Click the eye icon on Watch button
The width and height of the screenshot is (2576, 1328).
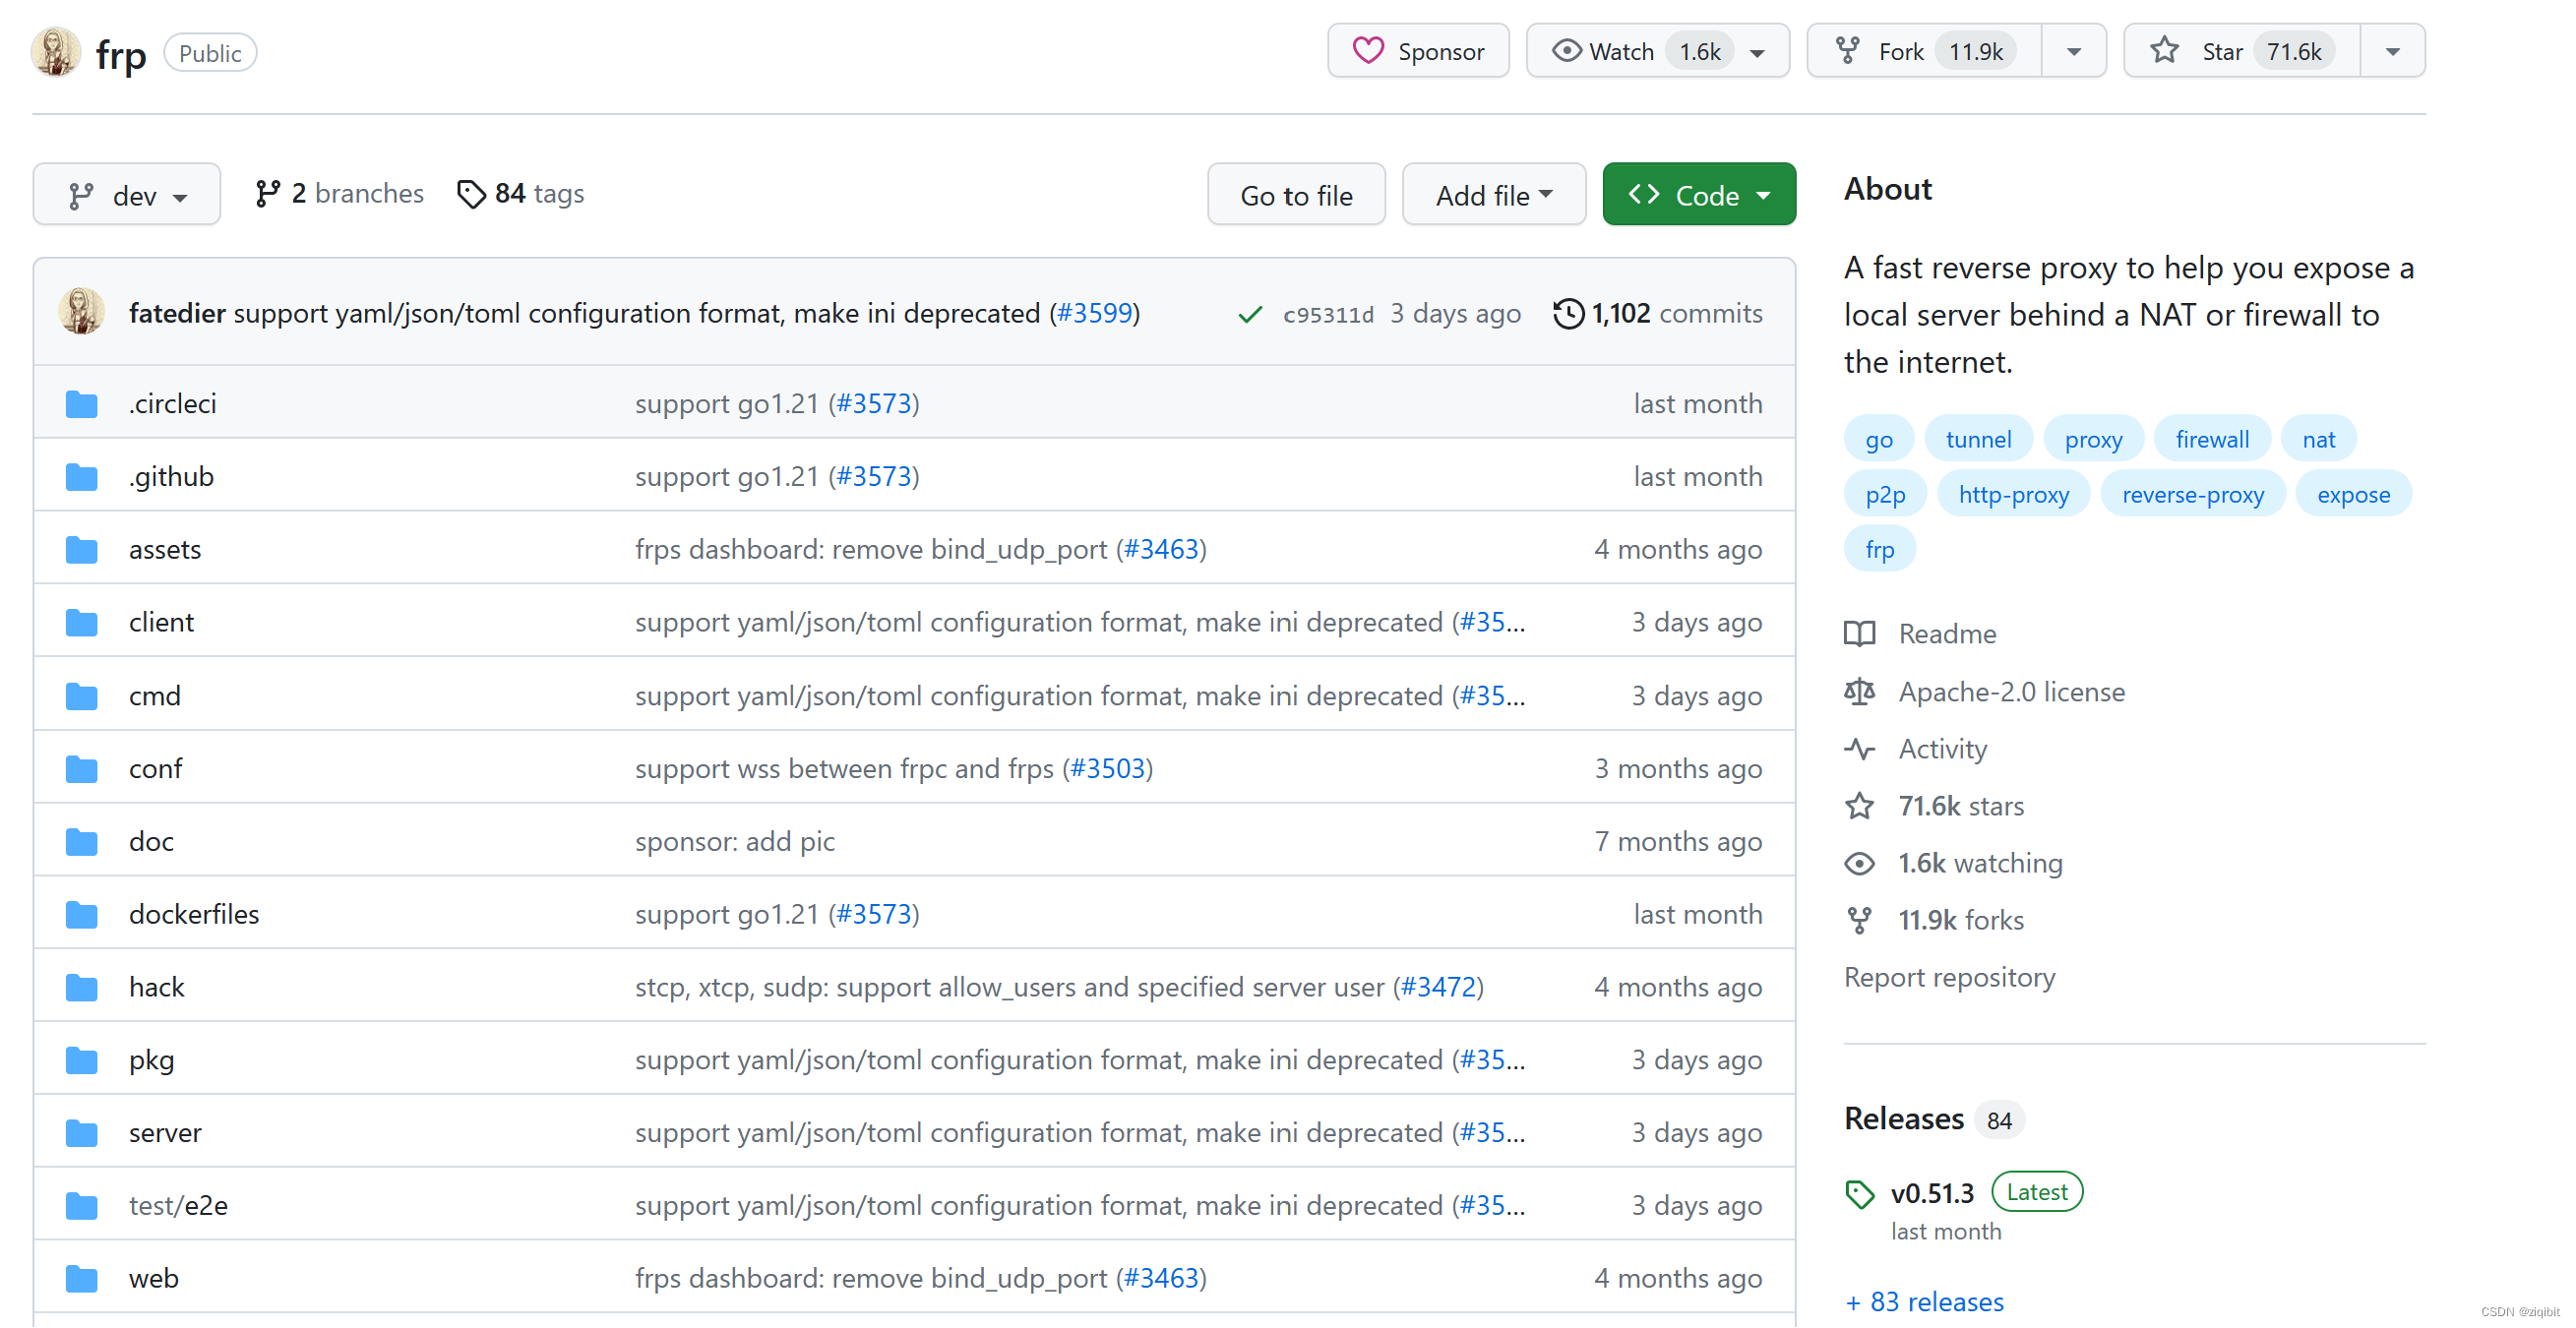tap(1565, 51)
